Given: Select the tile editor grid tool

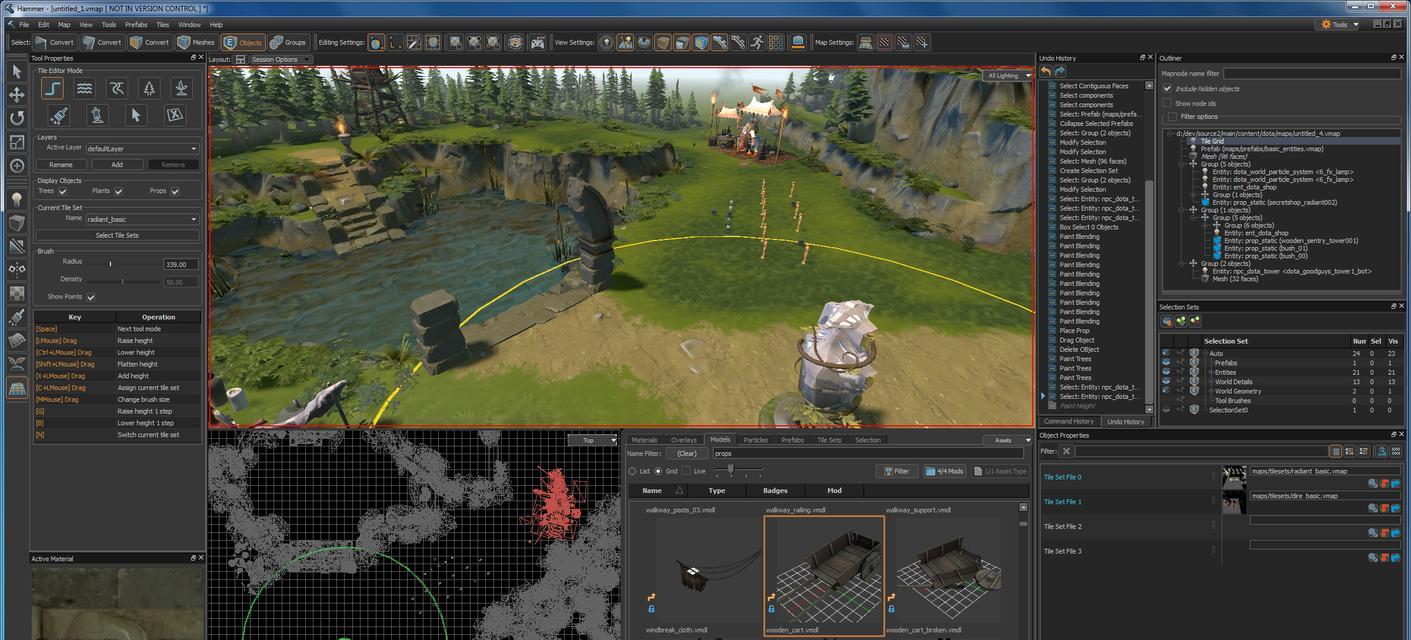Looking at the screenshot, I should click(17, 389).
